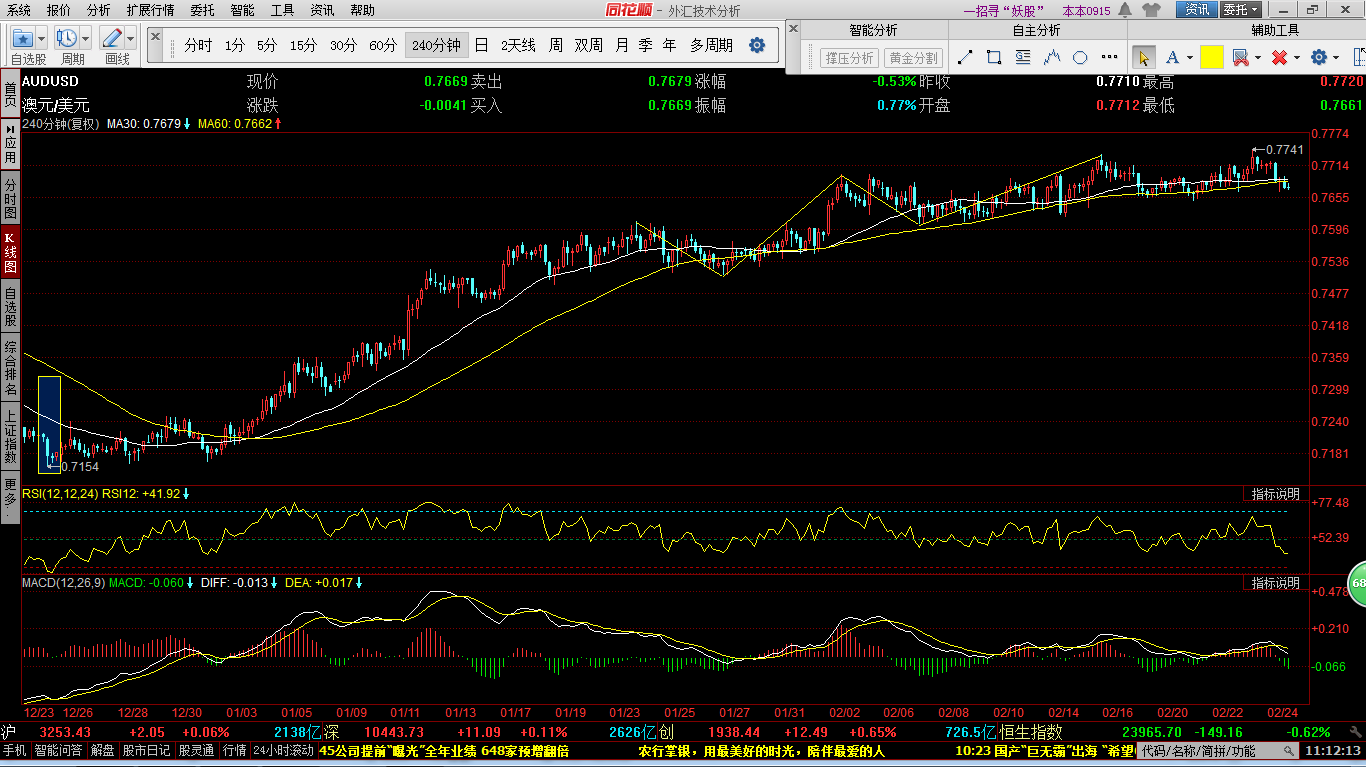Select the ellipse drawing tool
Viewport: 1366px width, 767px height.
[1080, 58]
